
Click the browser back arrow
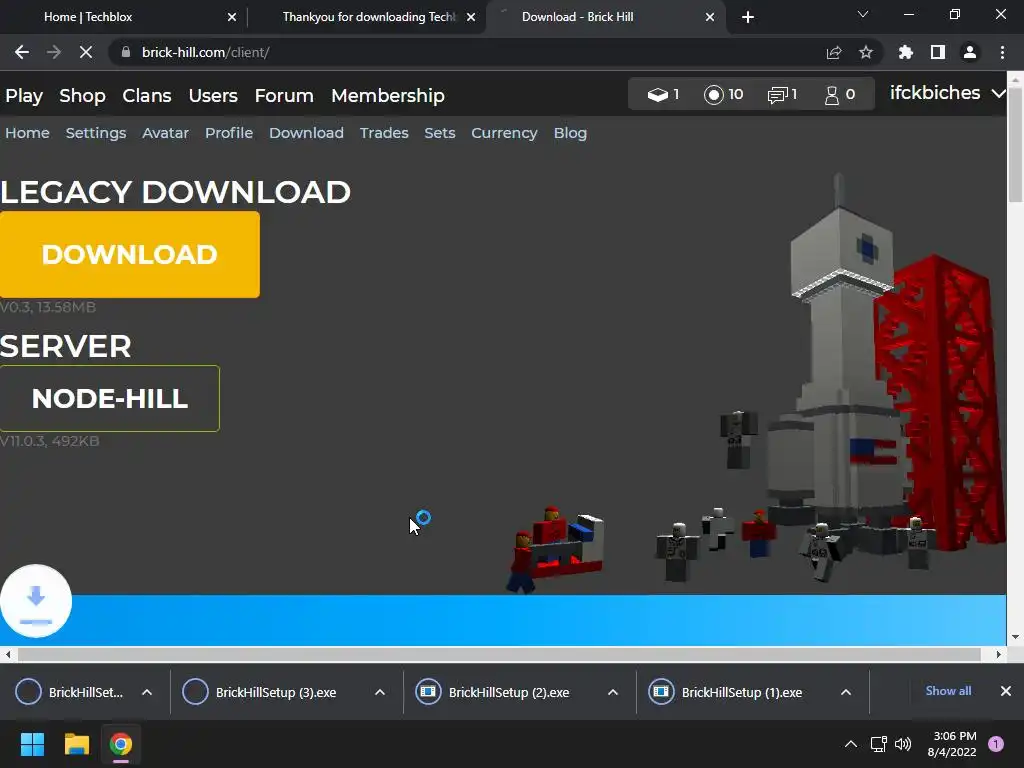(x=22, y=52)
